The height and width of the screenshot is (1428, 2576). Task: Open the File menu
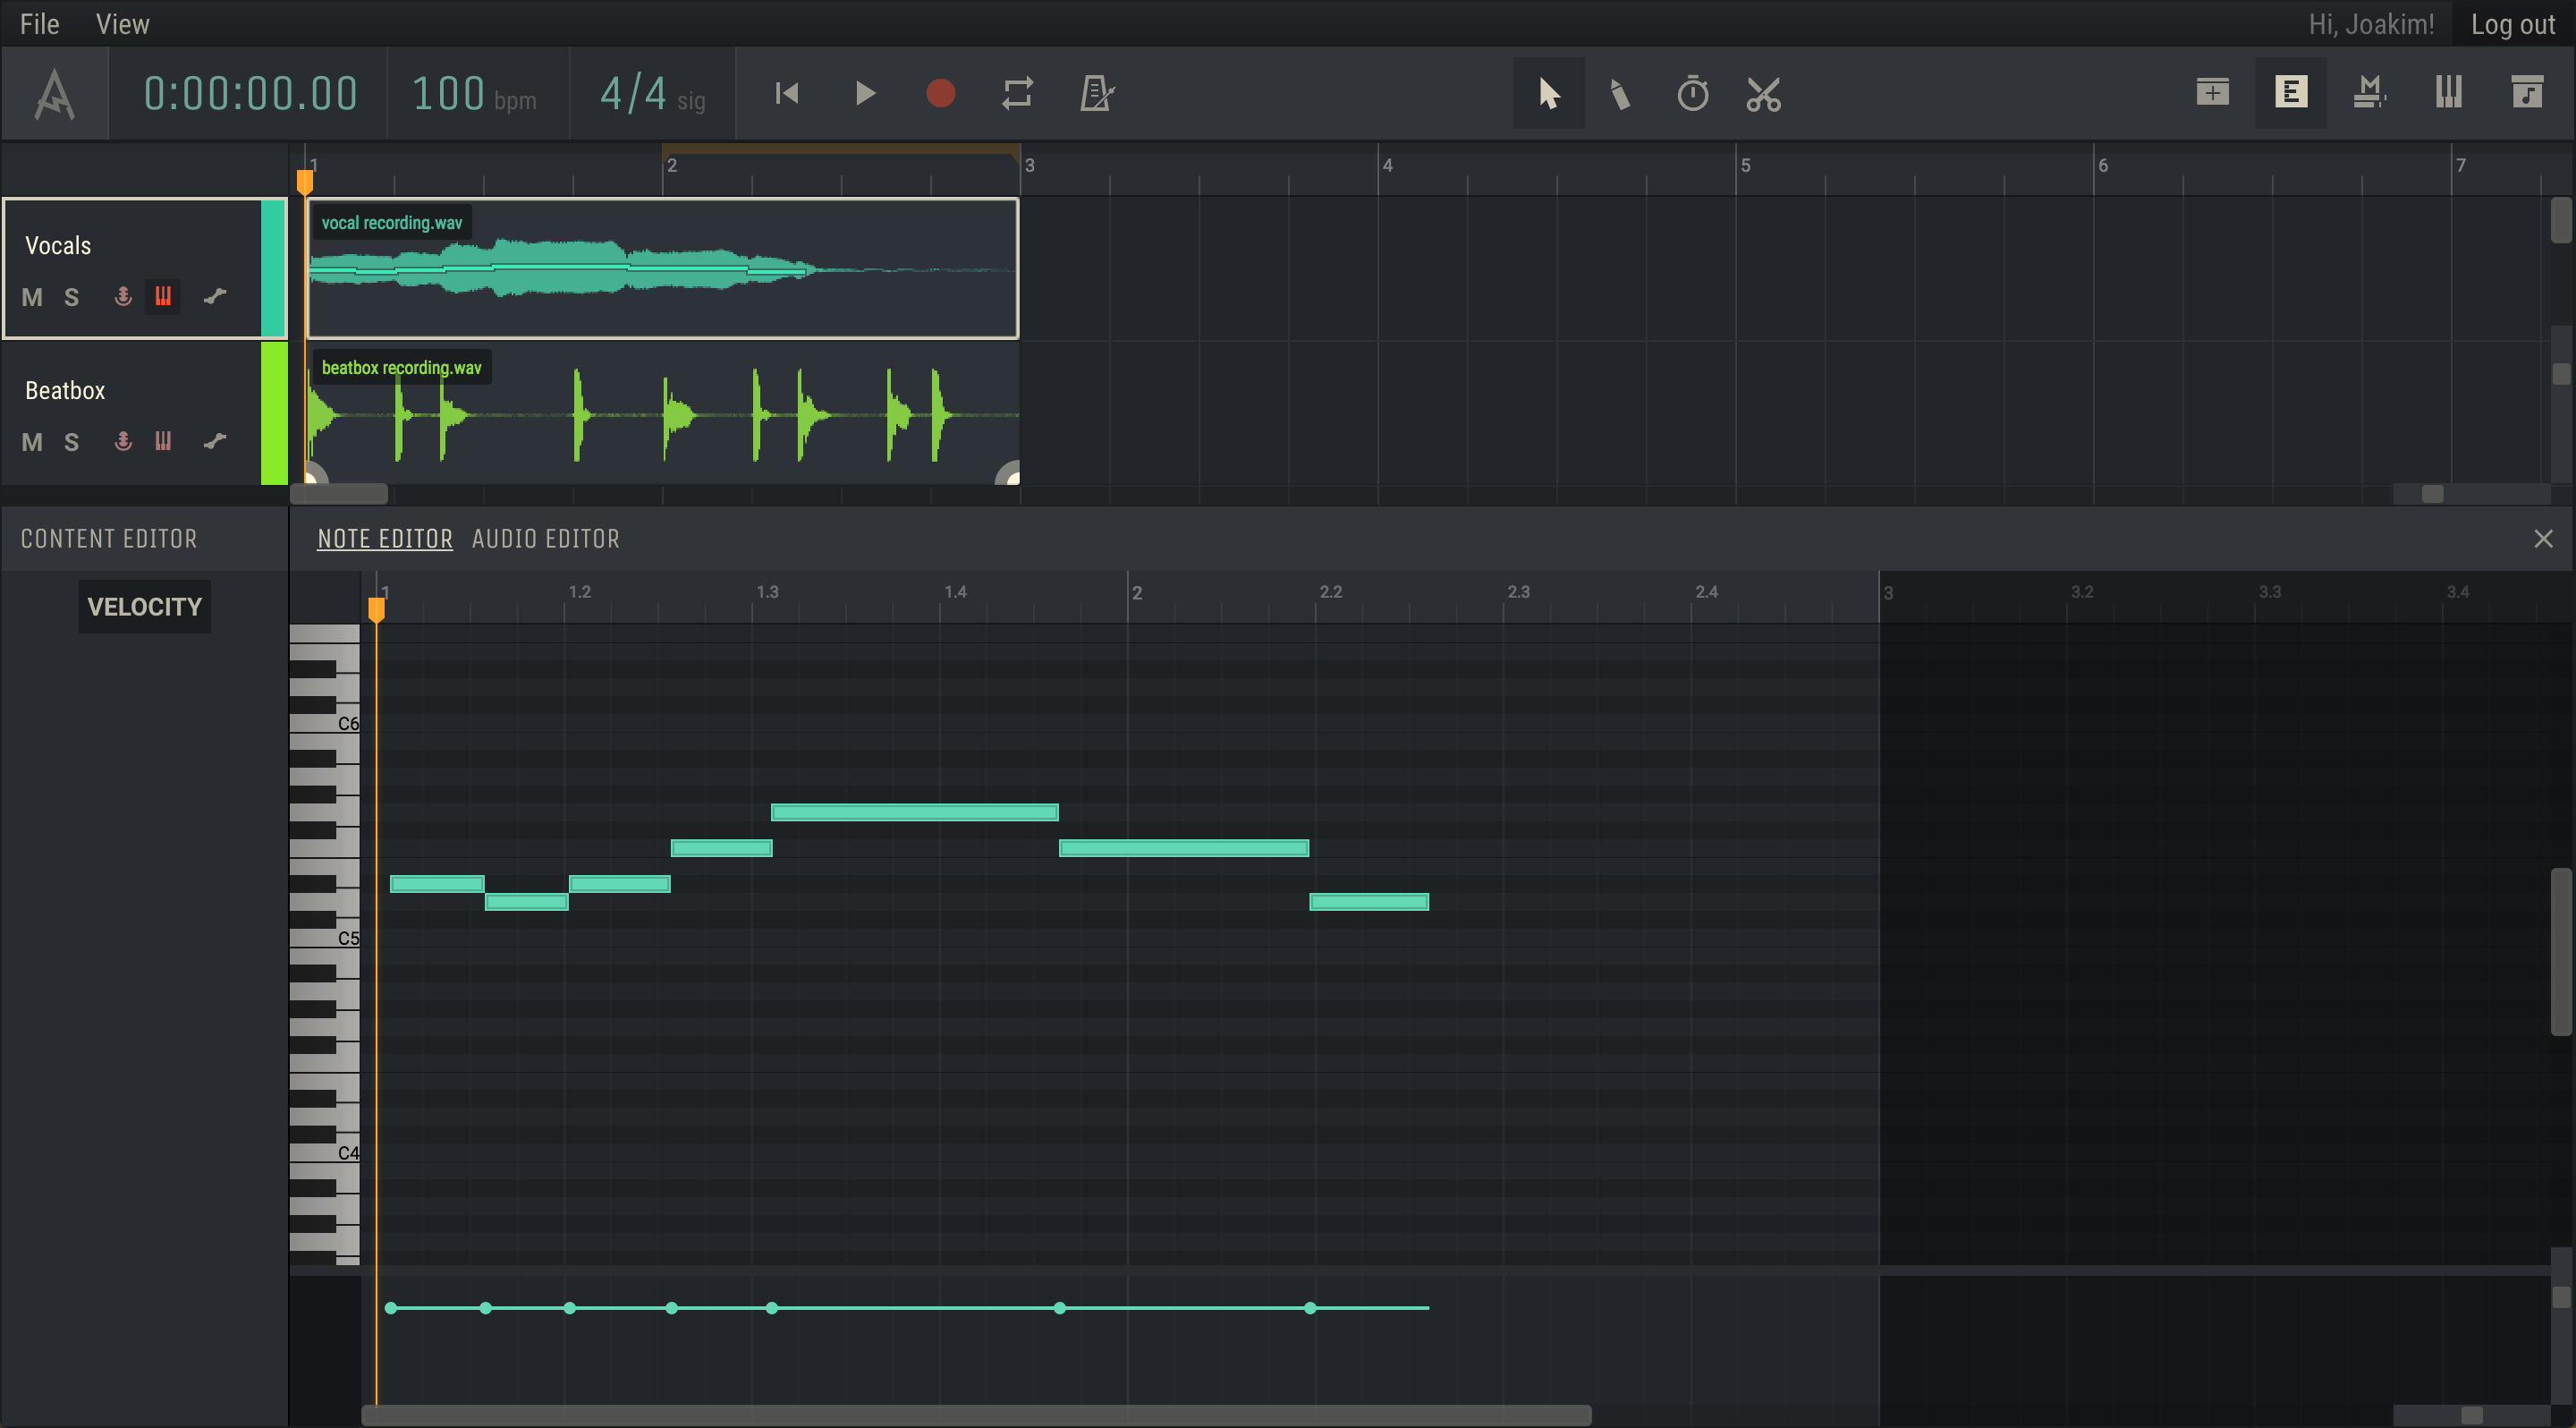[39, 24]
